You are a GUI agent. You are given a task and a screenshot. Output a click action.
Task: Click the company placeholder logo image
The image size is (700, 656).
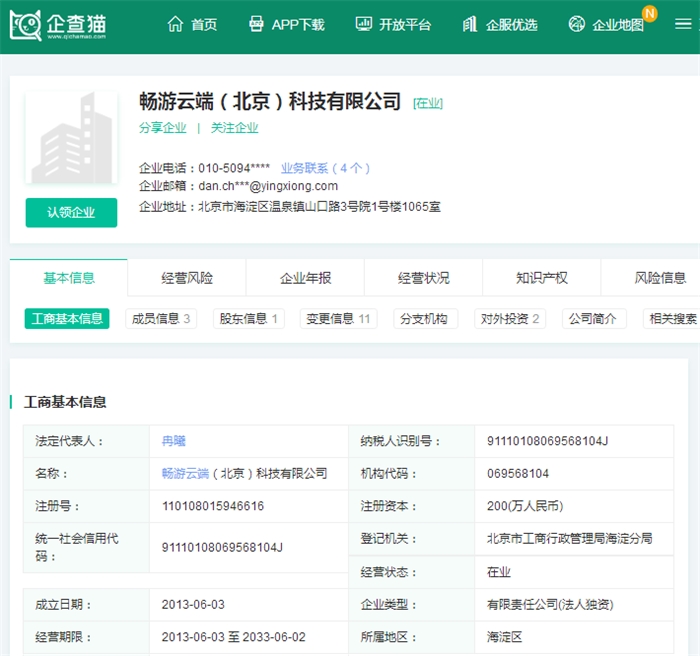pyautogui.click(x=71, y=138)
